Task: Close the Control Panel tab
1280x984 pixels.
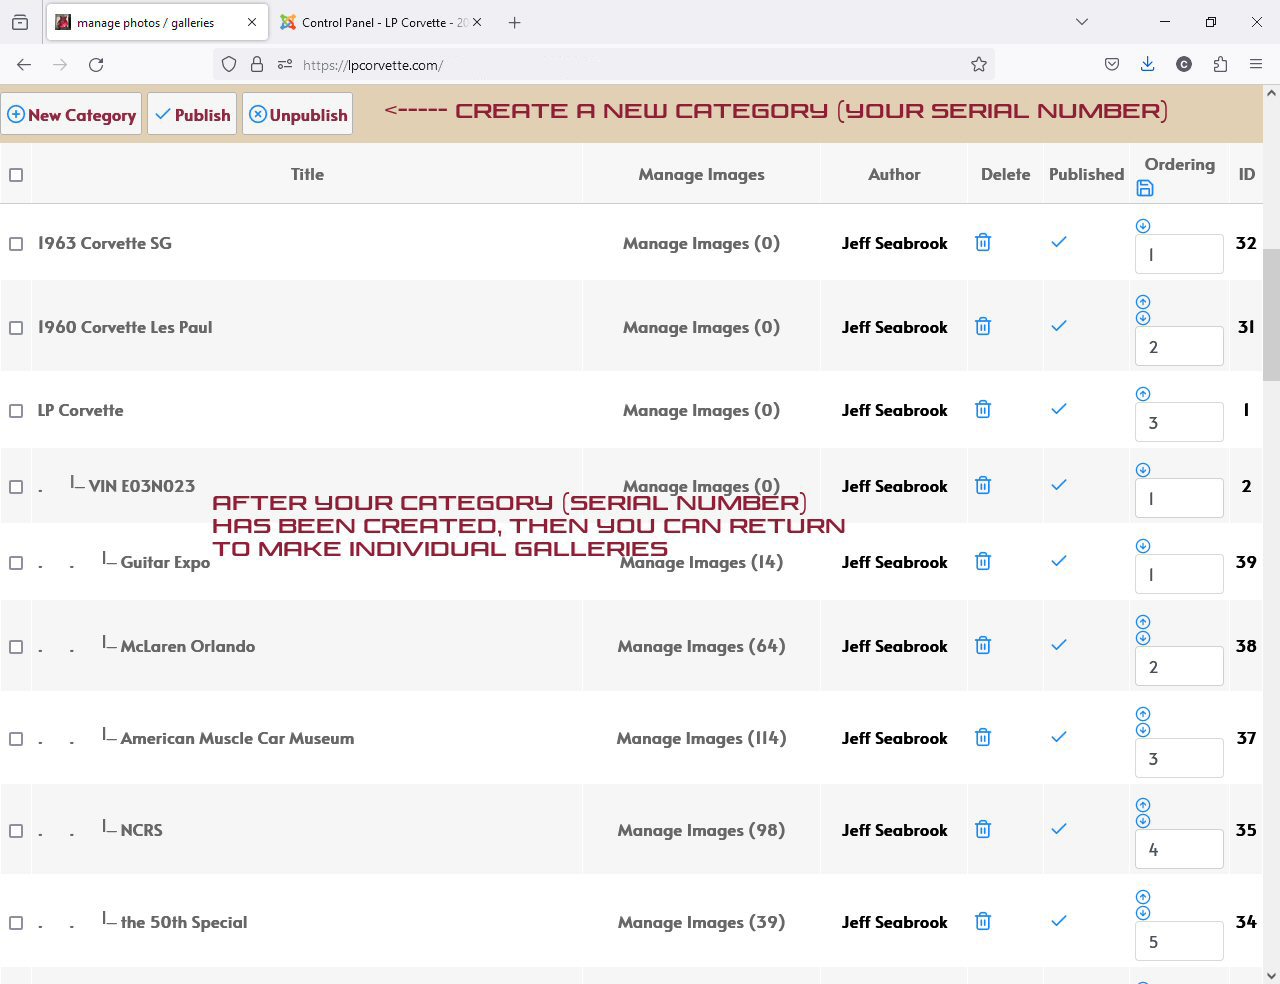Action: pos(477,22)
